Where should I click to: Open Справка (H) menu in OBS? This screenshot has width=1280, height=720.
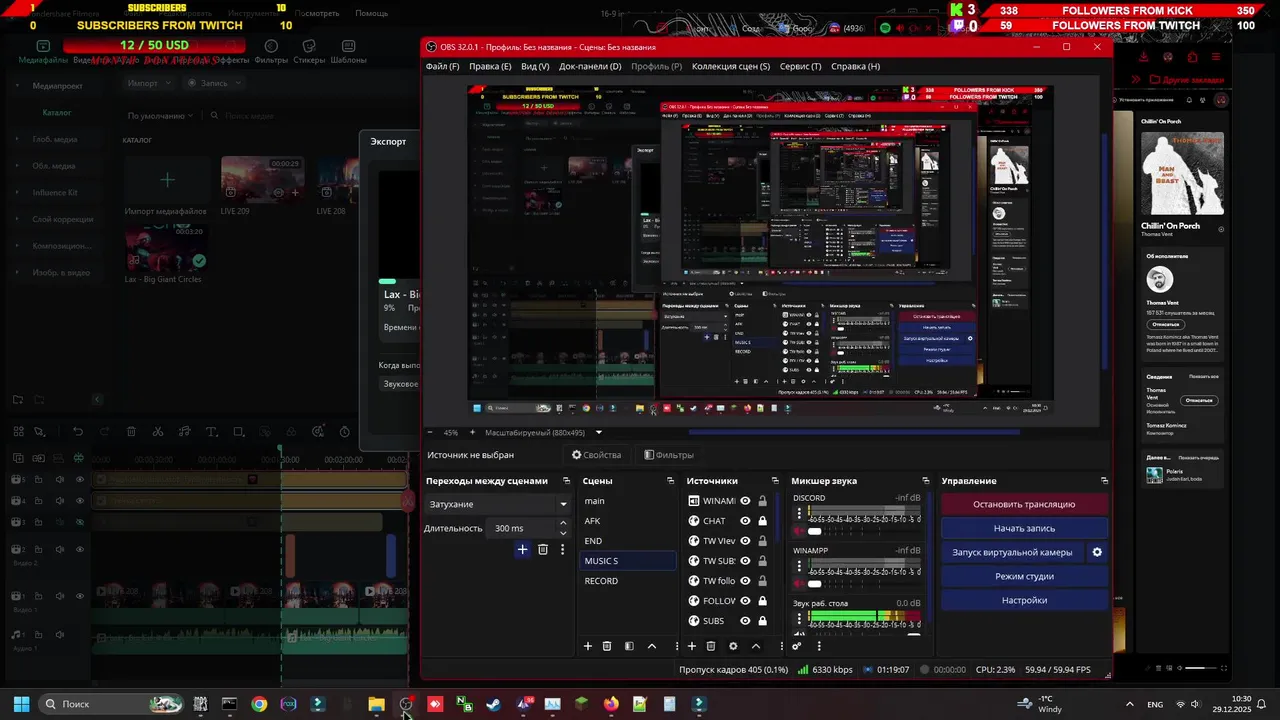point(856,66)
